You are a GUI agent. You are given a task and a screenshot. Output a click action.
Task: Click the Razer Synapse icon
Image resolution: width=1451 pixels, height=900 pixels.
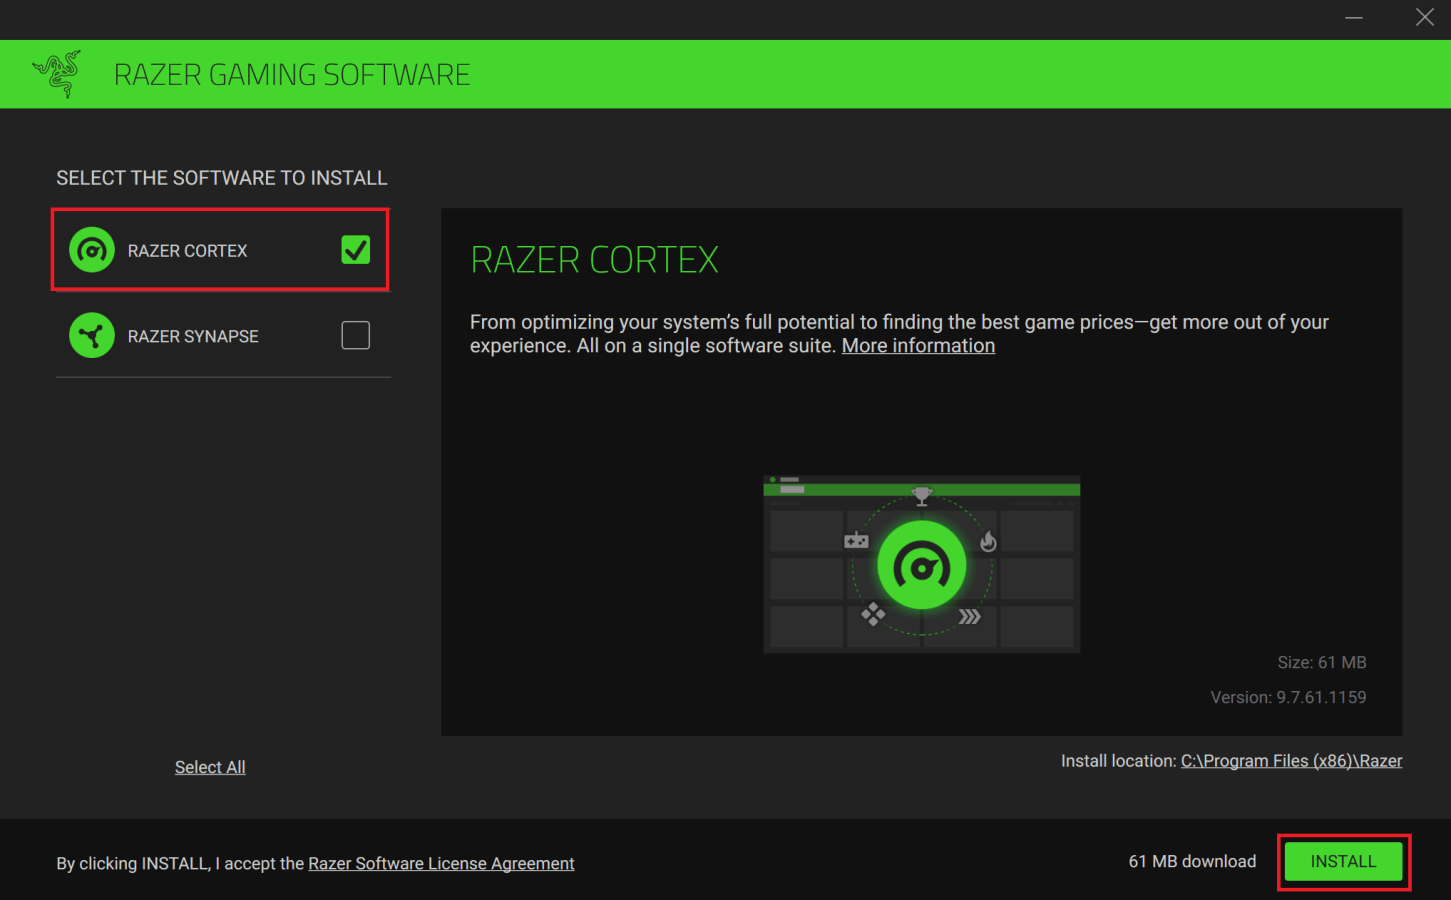[91, 335]
